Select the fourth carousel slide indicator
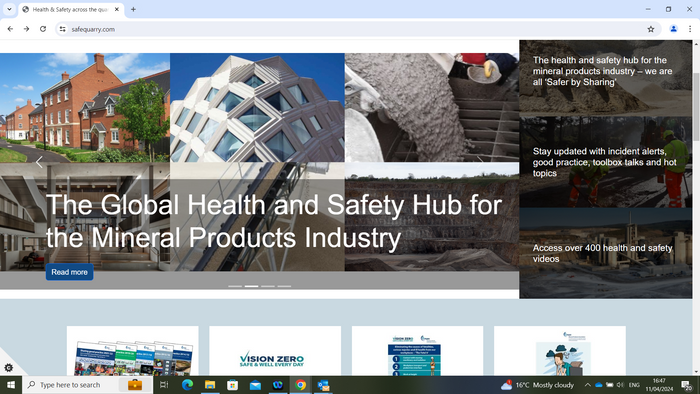 [284, 286]
